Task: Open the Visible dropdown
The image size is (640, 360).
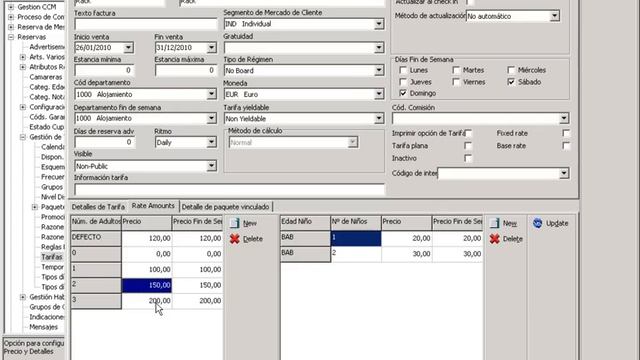Action: click(x=211, y=166)
